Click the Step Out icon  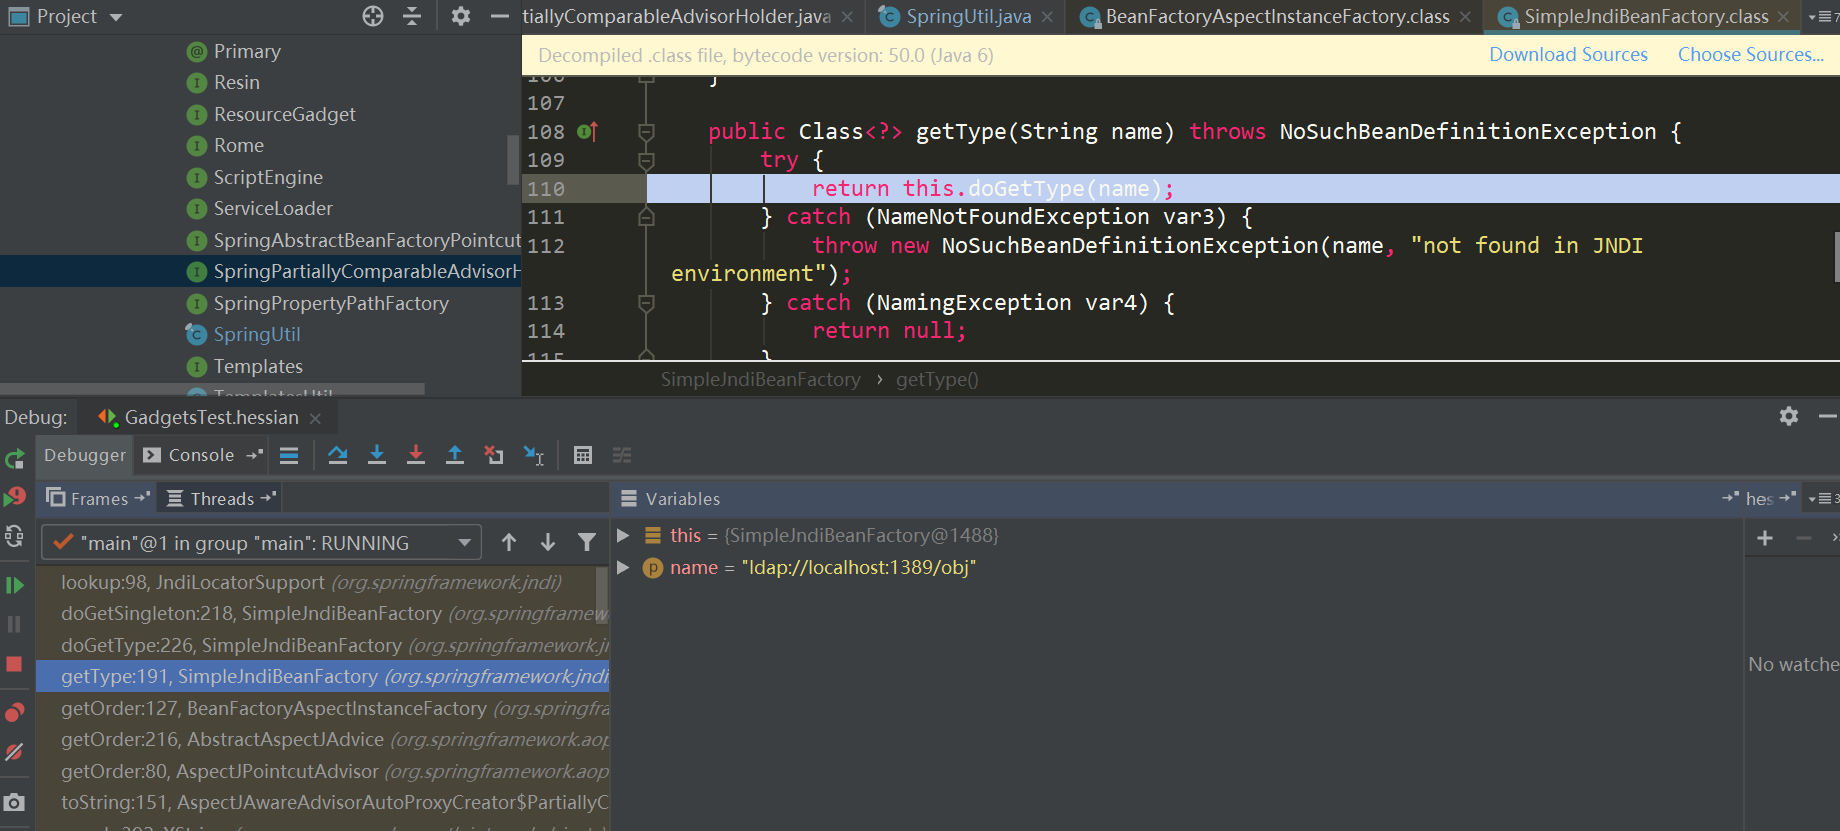point(455,455)
